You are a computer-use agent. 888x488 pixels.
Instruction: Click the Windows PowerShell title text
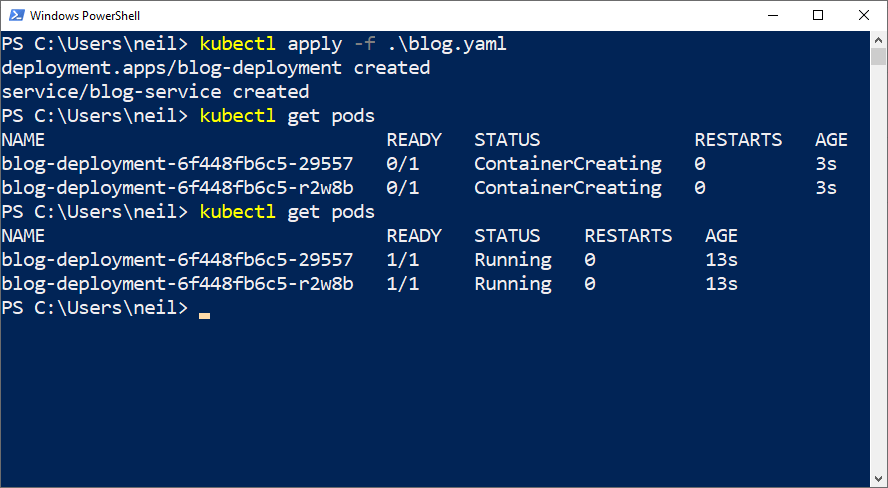point(84,16)
